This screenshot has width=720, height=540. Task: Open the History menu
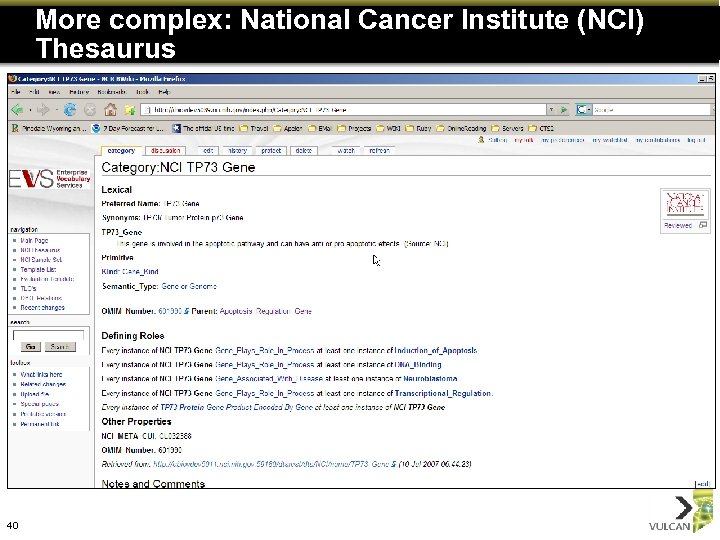(x=79, y=92)
